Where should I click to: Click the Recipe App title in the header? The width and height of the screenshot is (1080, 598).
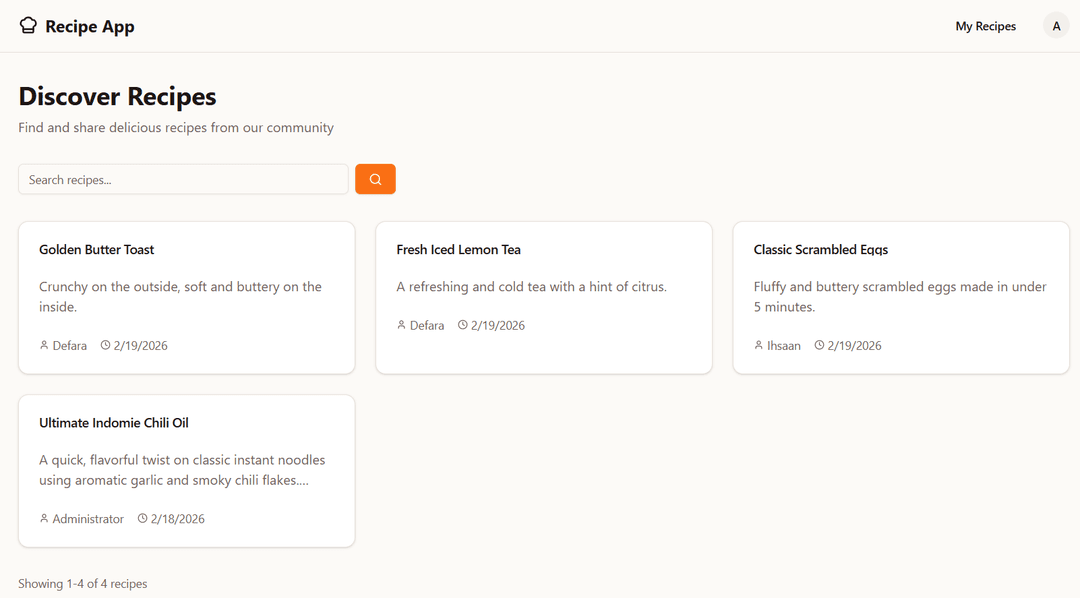tap(89, 26)
